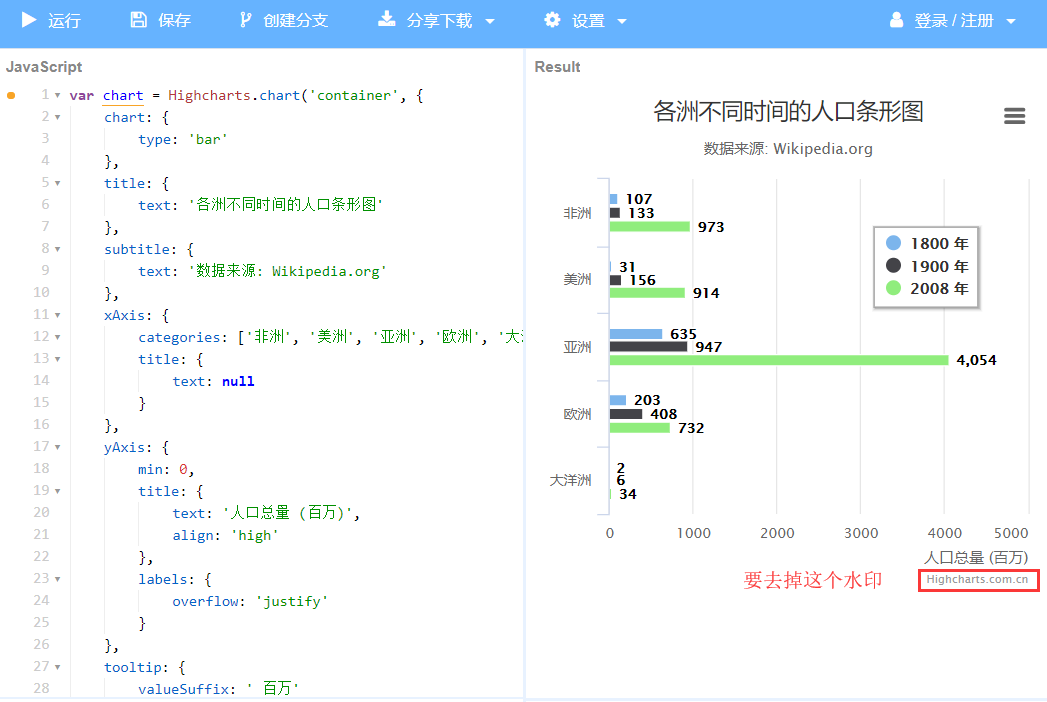Click the Americas 2008 bar labeled 914

click(x=647, y=293)
